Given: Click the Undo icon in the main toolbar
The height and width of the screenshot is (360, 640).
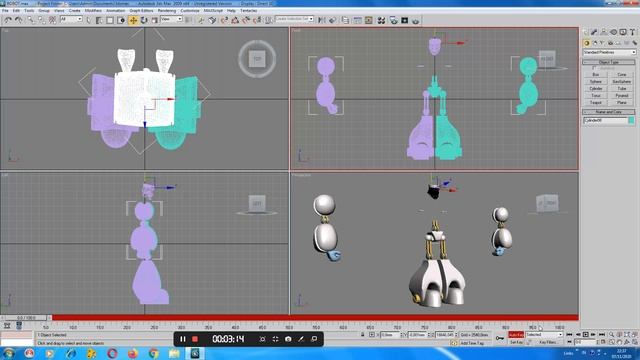Looking at the screenshot, I should pos(8,20).
